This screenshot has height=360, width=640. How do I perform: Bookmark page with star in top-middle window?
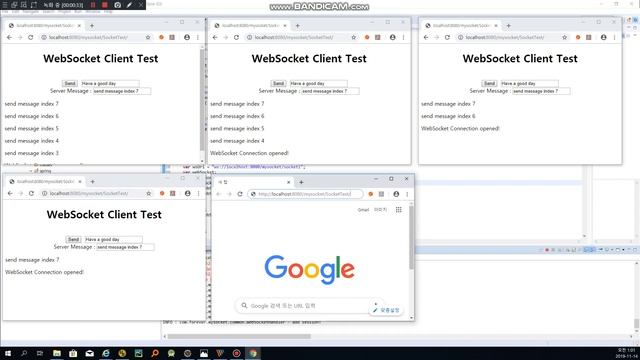click(x=354, y=37)
